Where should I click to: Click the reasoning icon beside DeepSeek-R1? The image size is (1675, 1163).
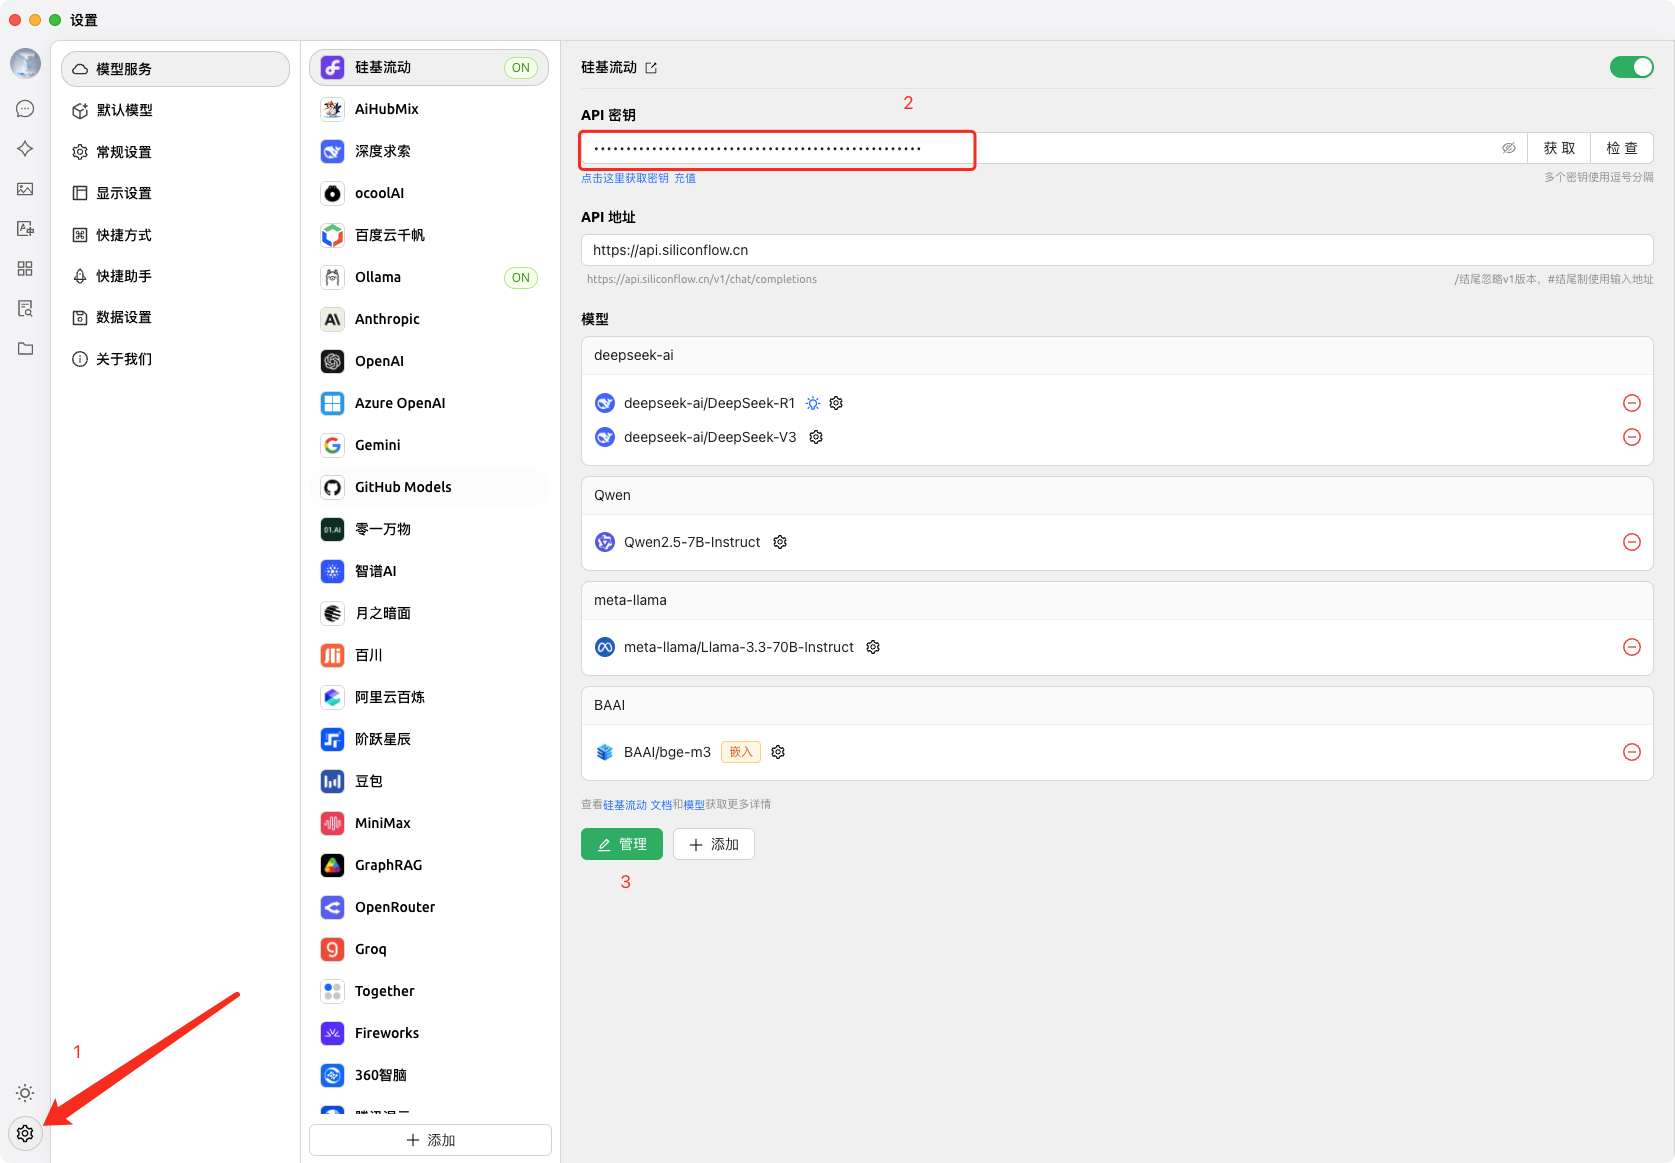[x=813, y=403]
